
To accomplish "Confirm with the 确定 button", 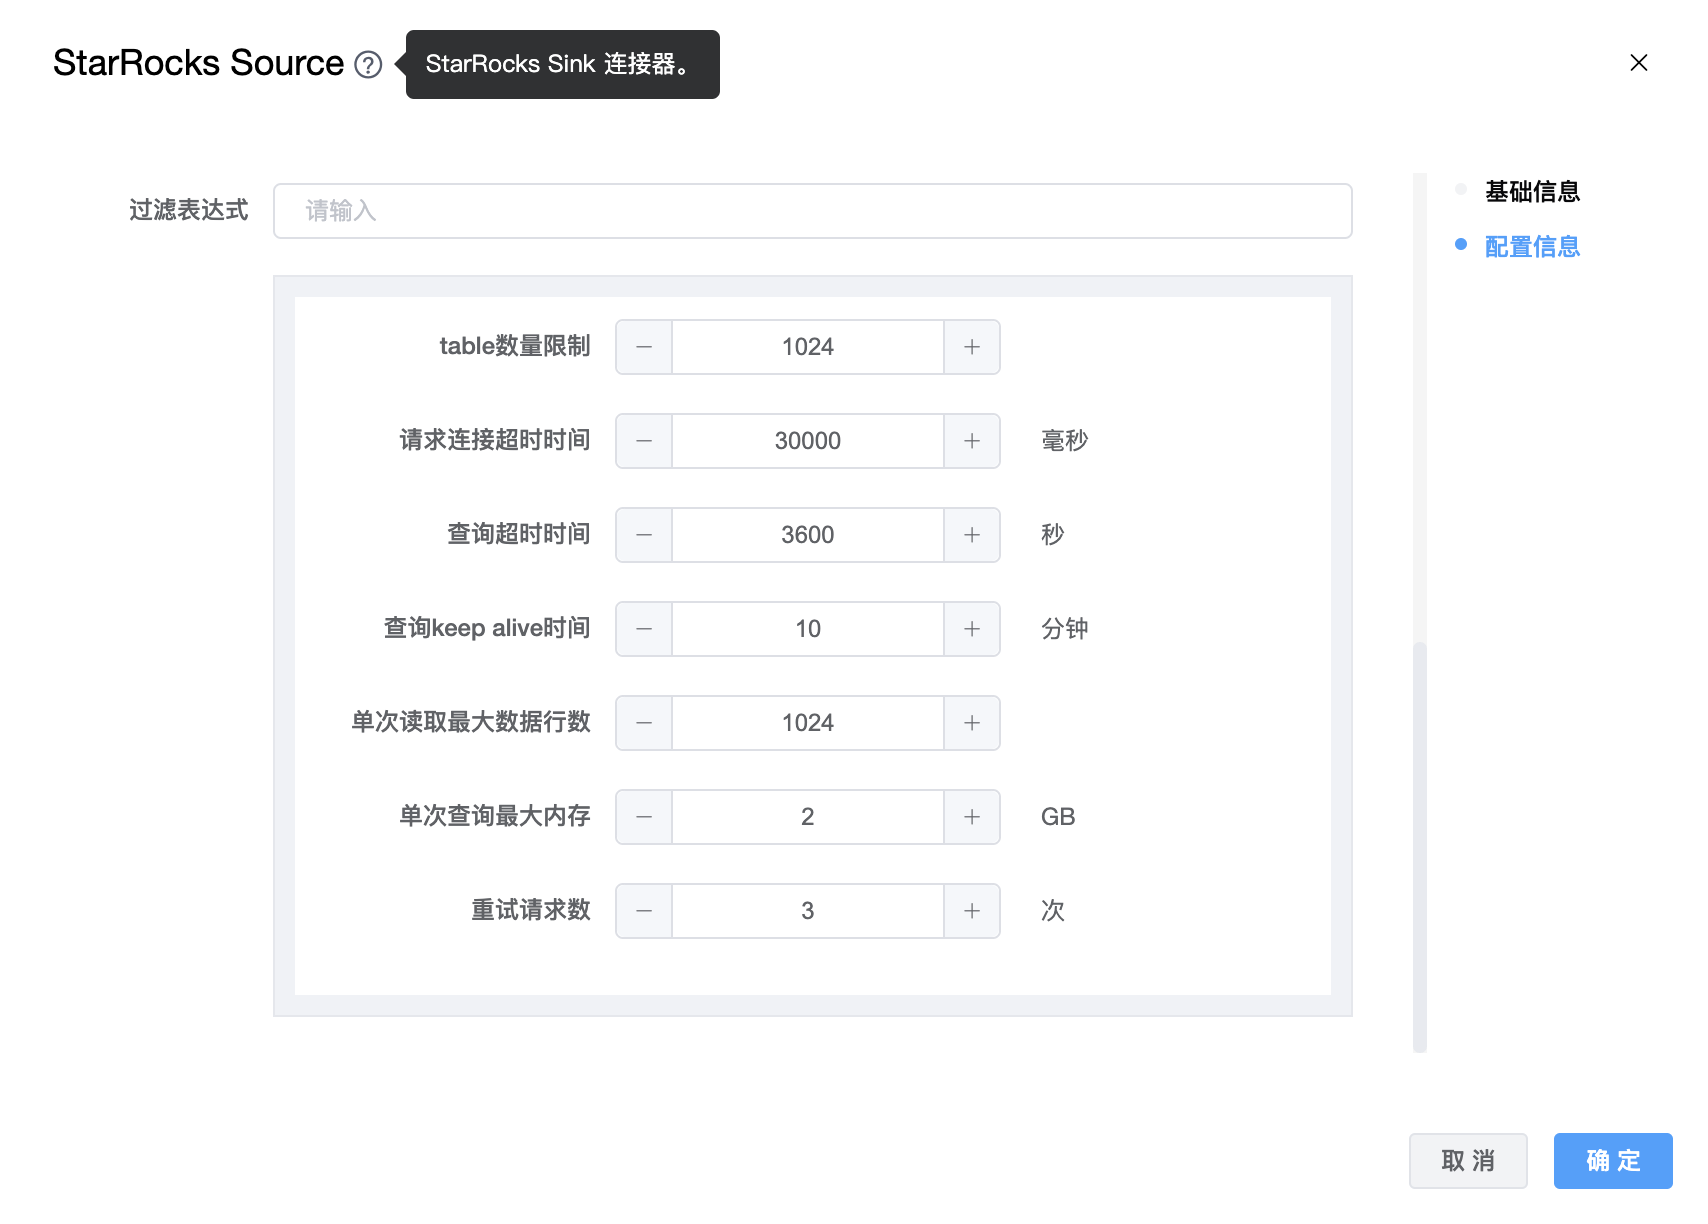I will pyautogui.click(x=1612, y=1161).
